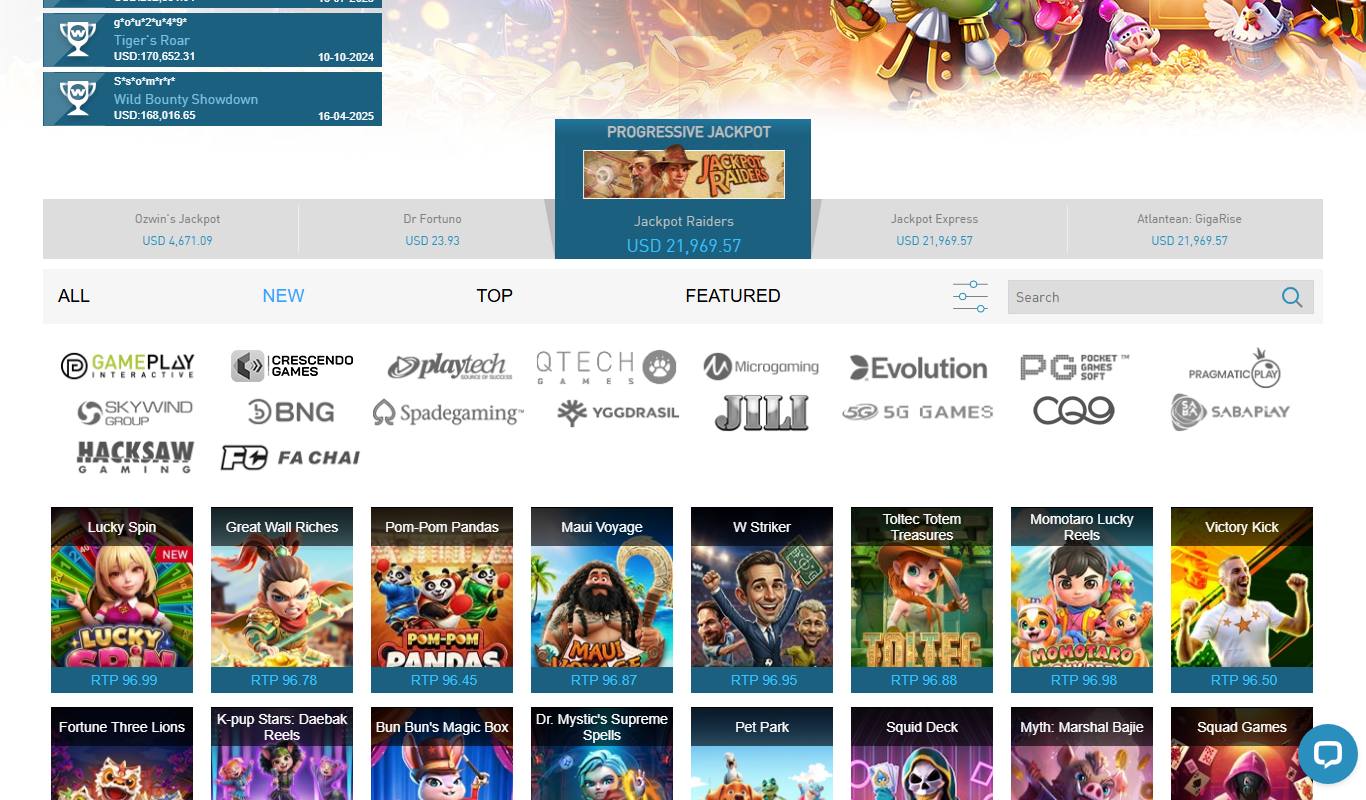Select the Fa Chai provider logo
Screen dimensions: 1366x800
290,458
